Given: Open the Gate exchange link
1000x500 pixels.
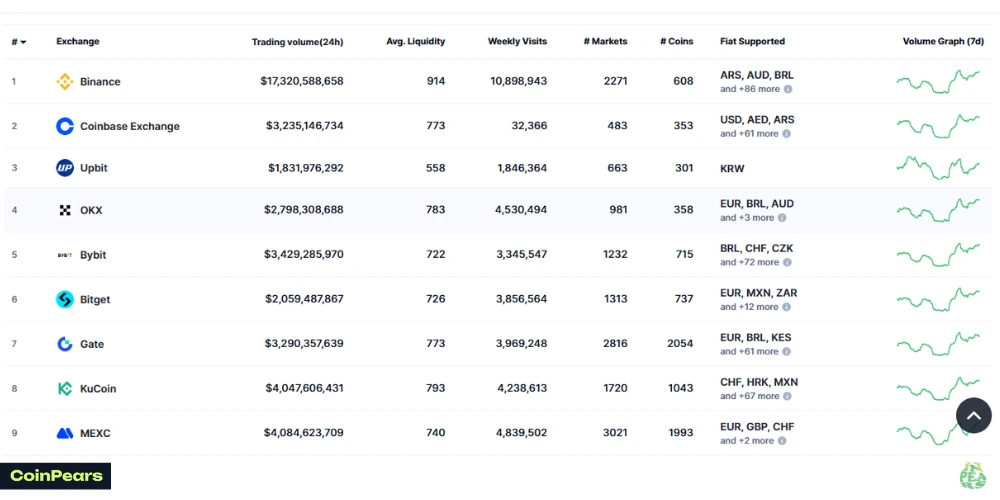Looking at the screenshot, I should 92,344.
